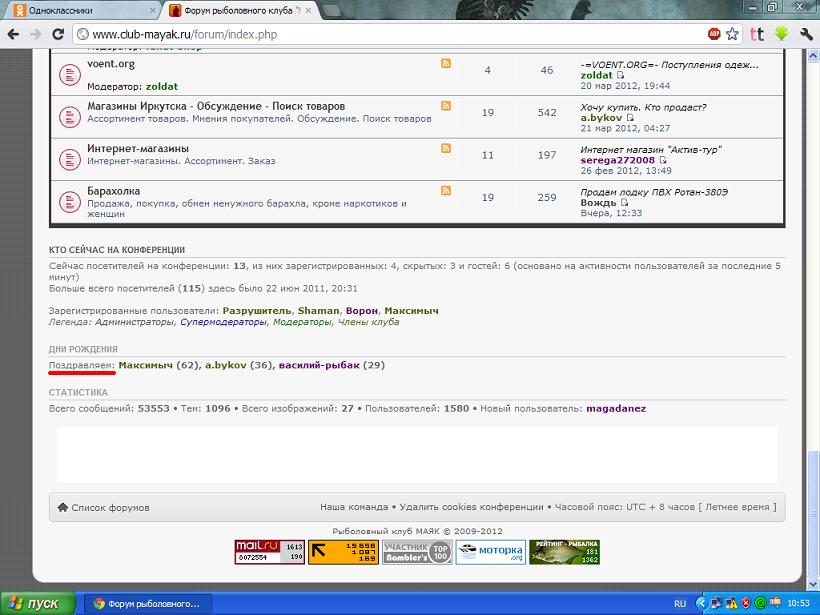
Task: Click the Список форумов link
Action: pyautogui.click(x=110, y=507)
